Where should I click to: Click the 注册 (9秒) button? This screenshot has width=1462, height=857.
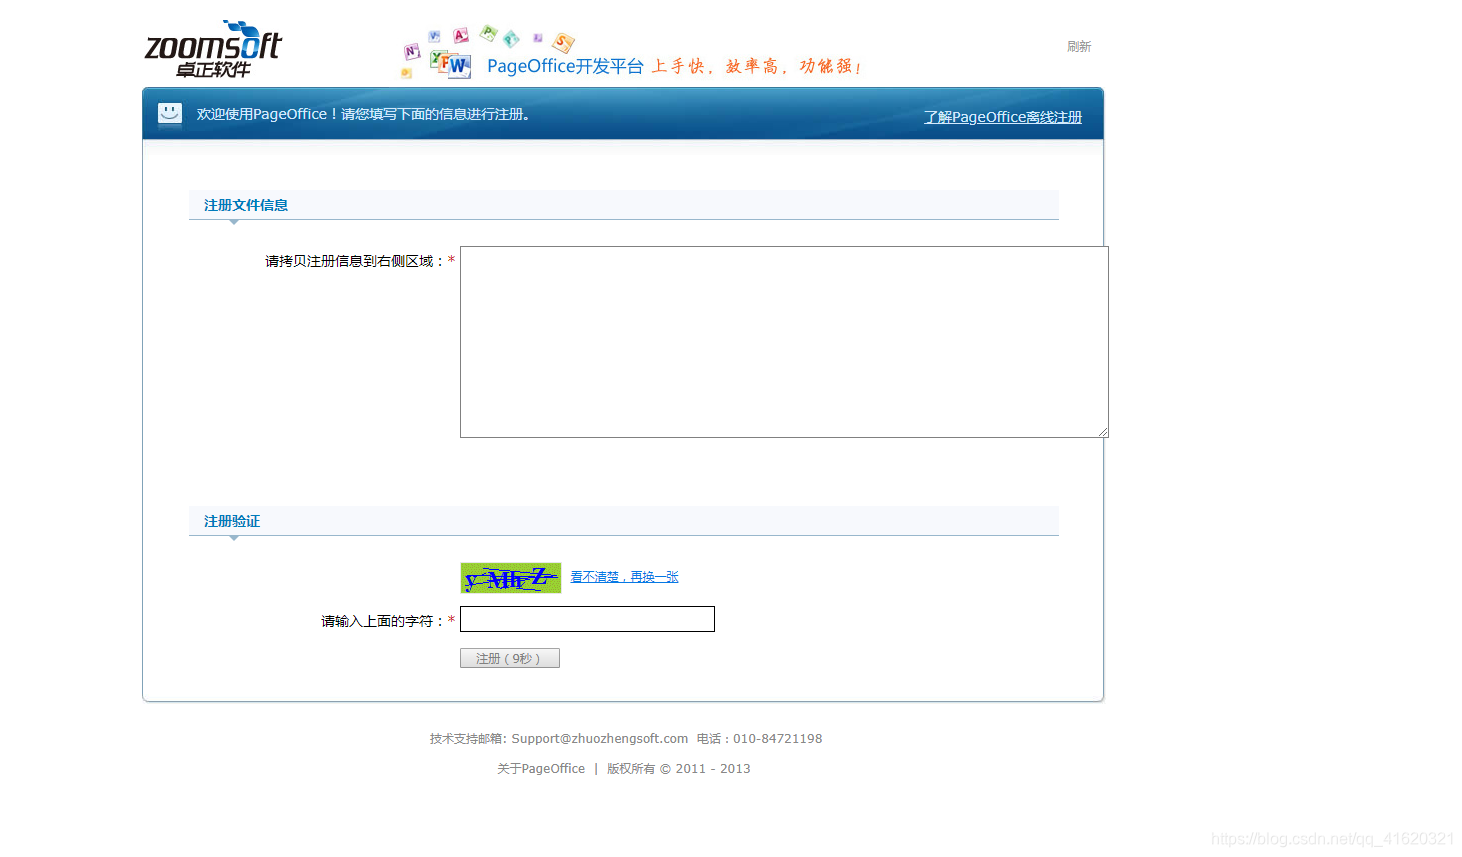[x=510, y=658]
